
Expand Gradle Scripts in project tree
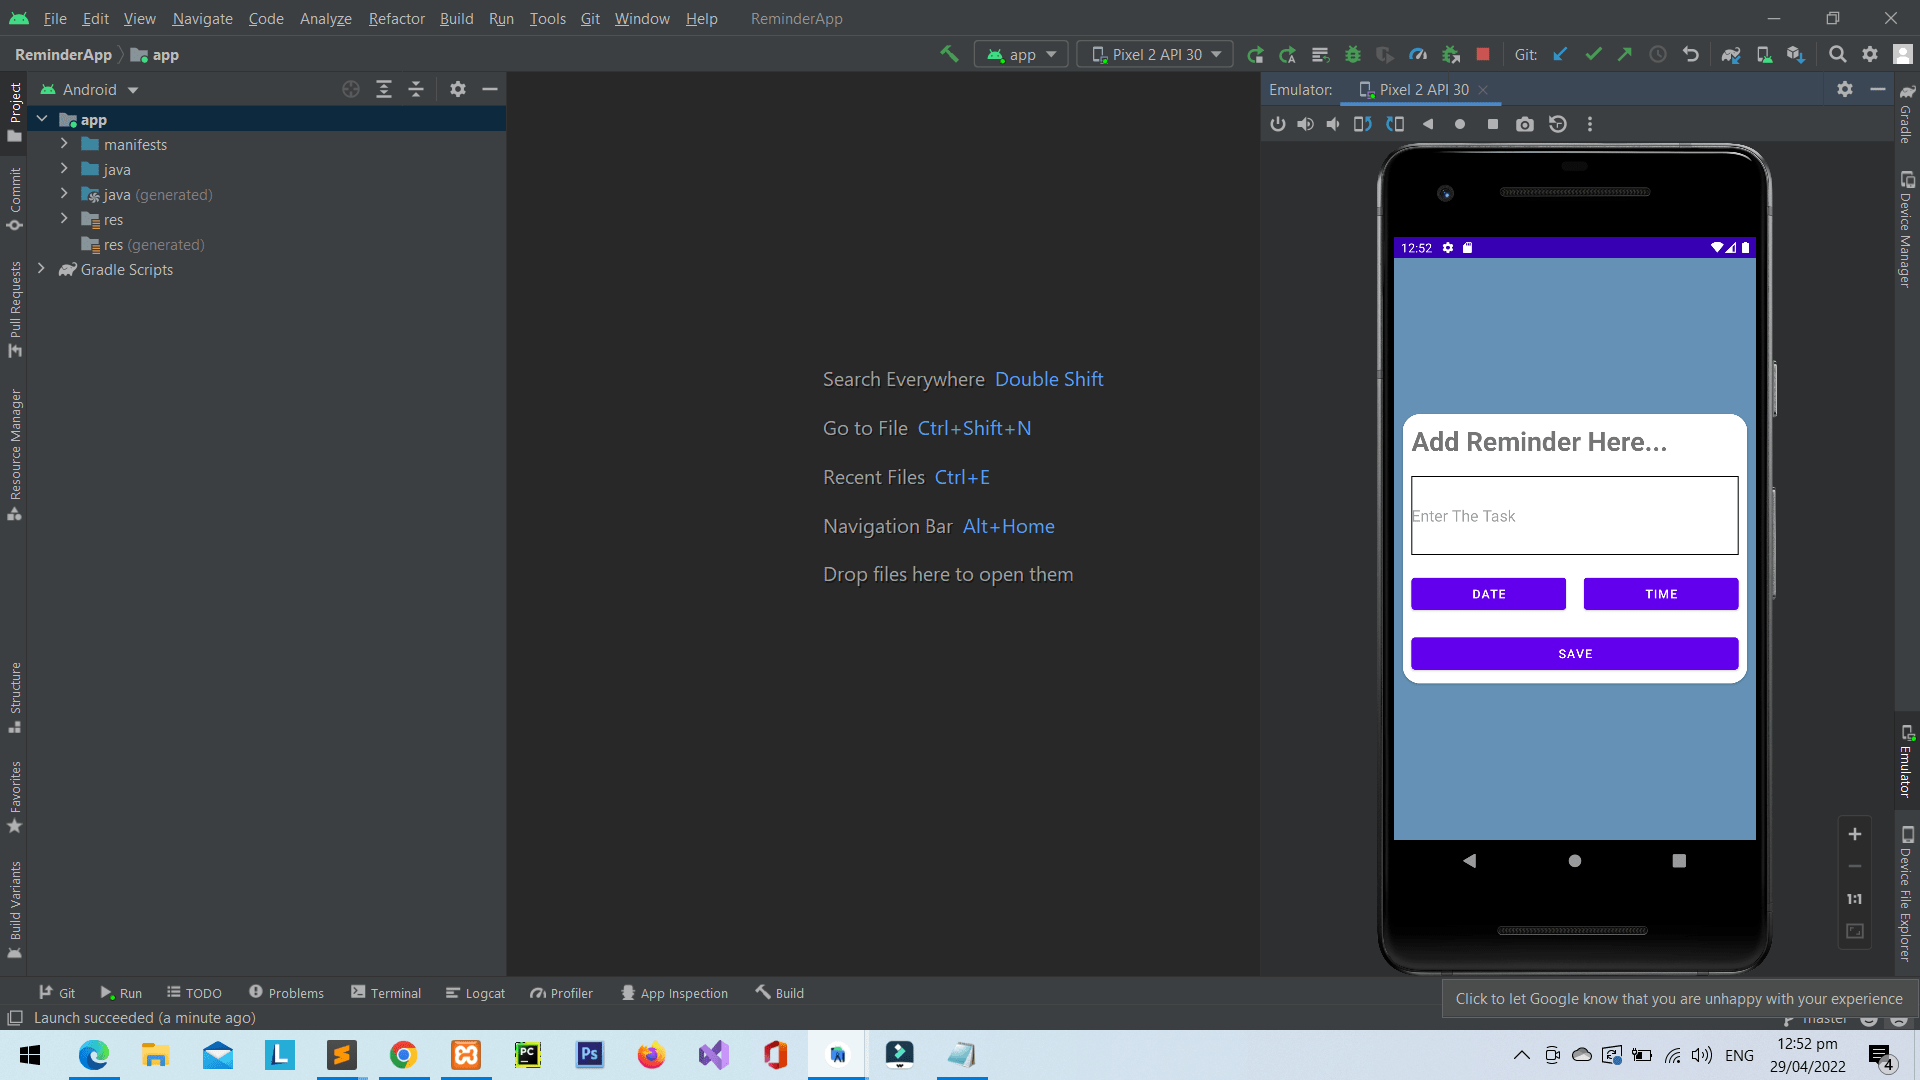pyautogui.click(x=41, y=269)
